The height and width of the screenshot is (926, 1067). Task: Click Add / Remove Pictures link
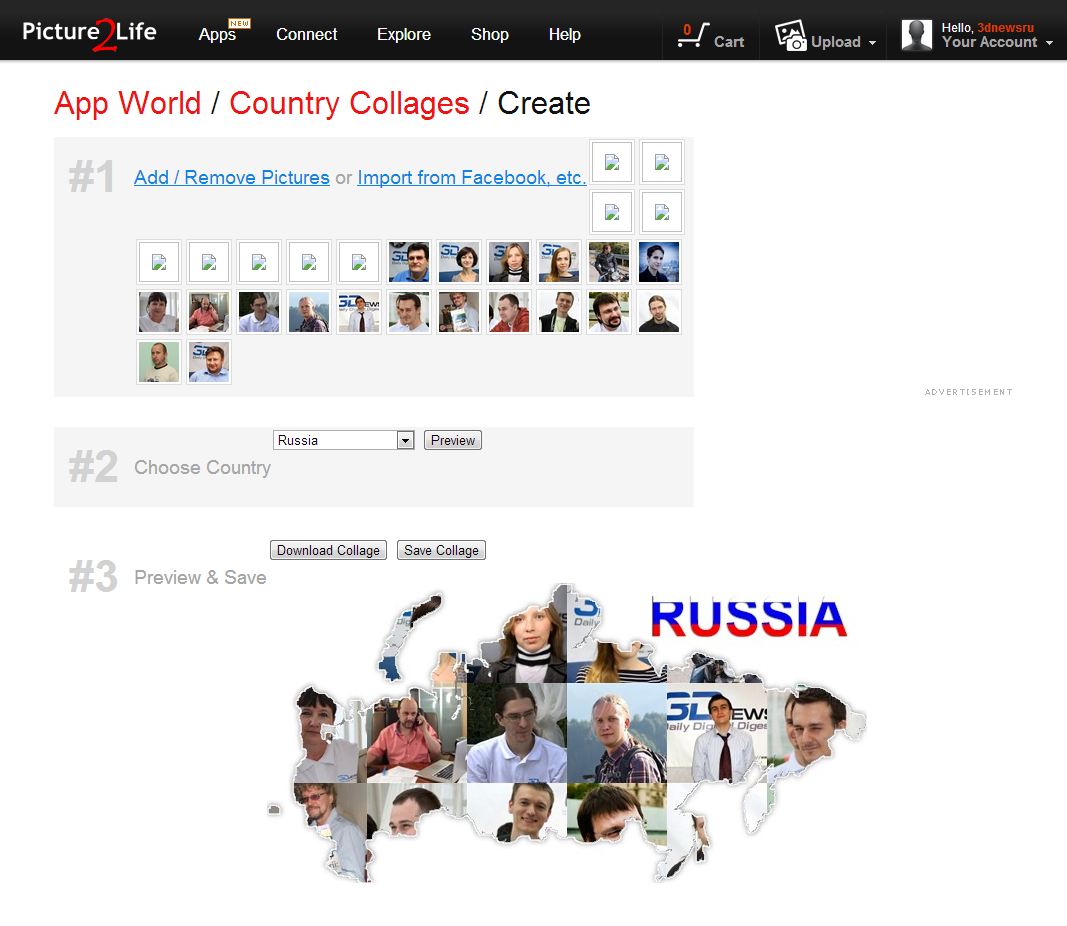pos(232,177)
